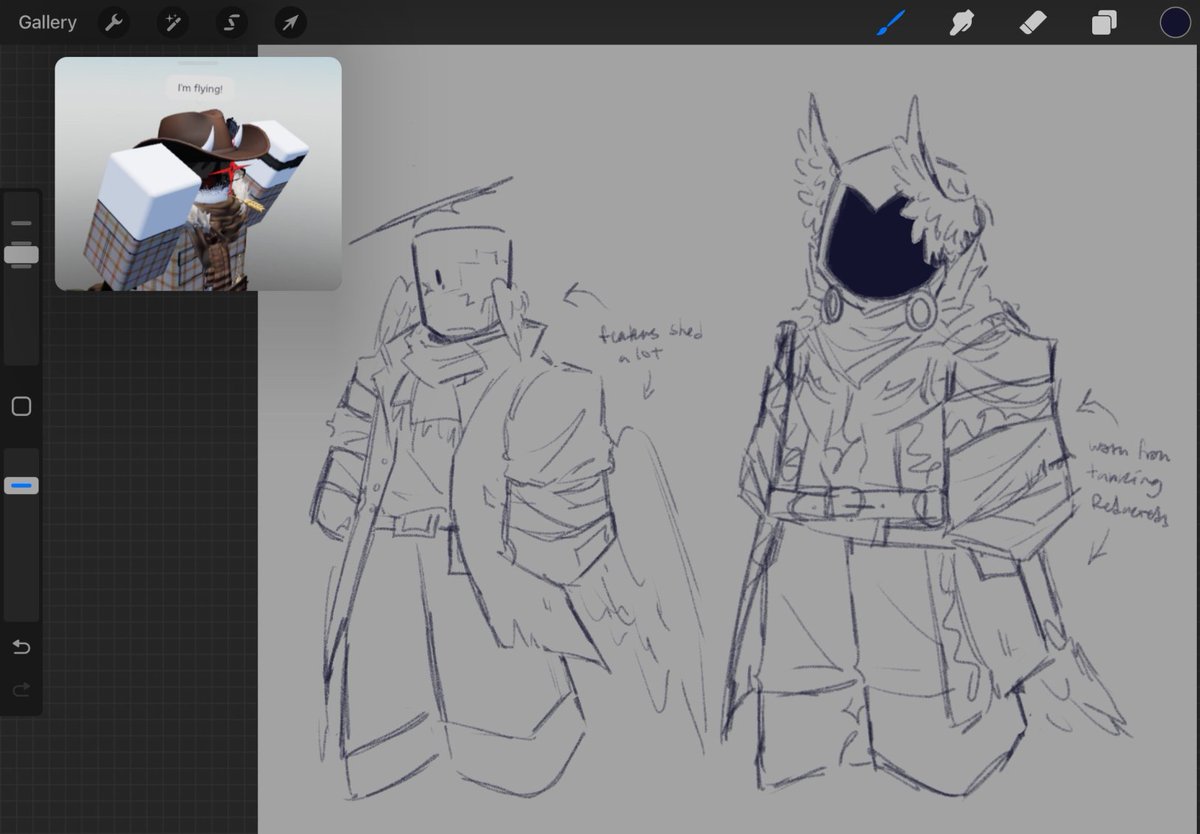Click the brush size slider handle
1200x834 pixels.
[x=21, y=254]
